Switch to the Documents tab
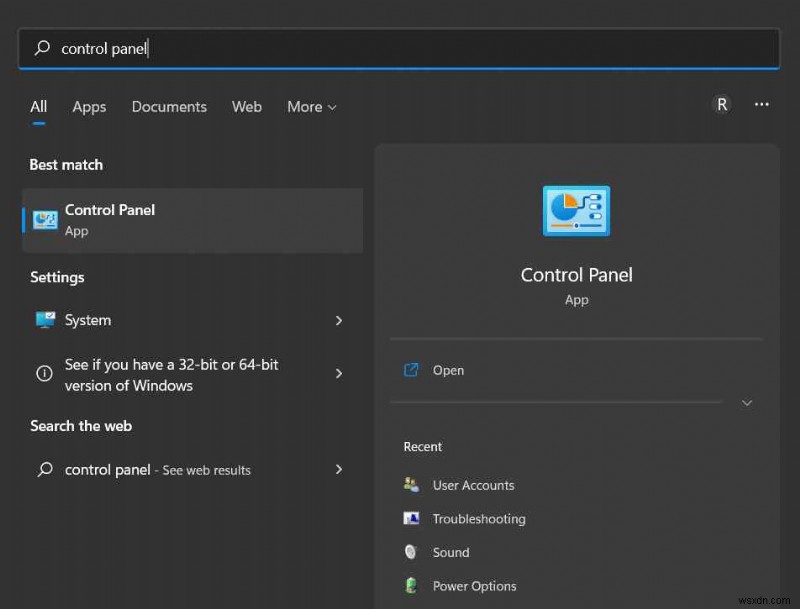 tap(169, 107)
